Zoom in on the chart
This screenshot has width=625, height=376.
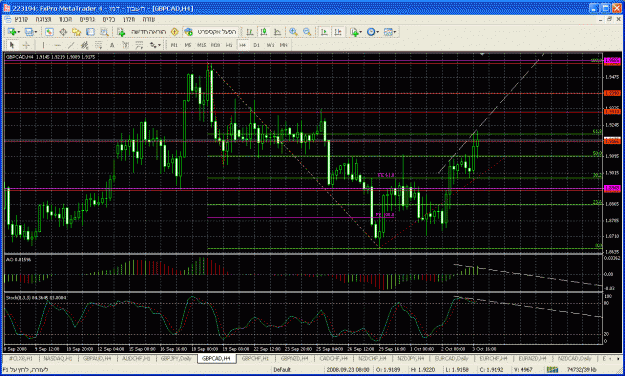[x=293, y=32]
